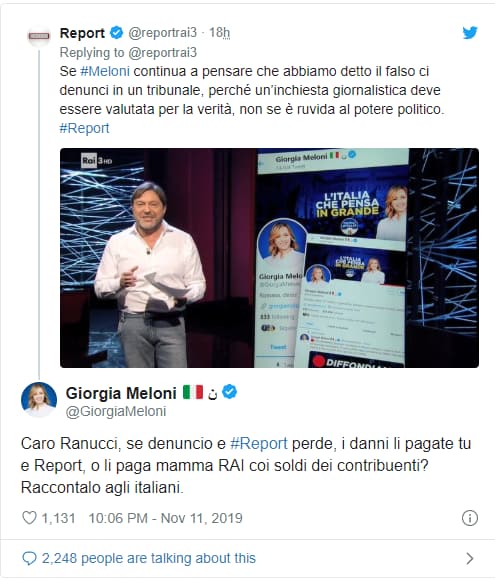
Task: Click the Twitter bird logo
Action: click(x=470, y=33)
